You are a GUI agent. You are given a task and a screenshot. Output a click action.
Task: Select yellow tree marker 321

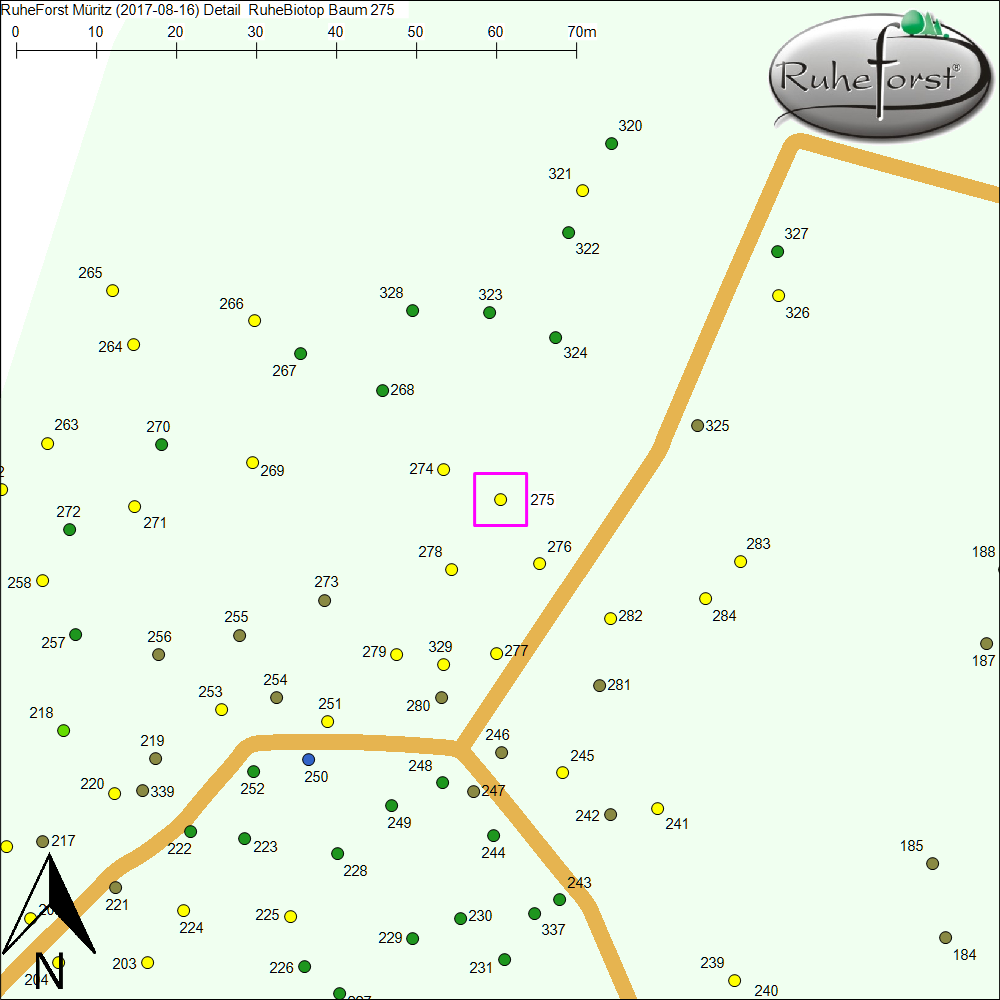(x=583, y=191)
